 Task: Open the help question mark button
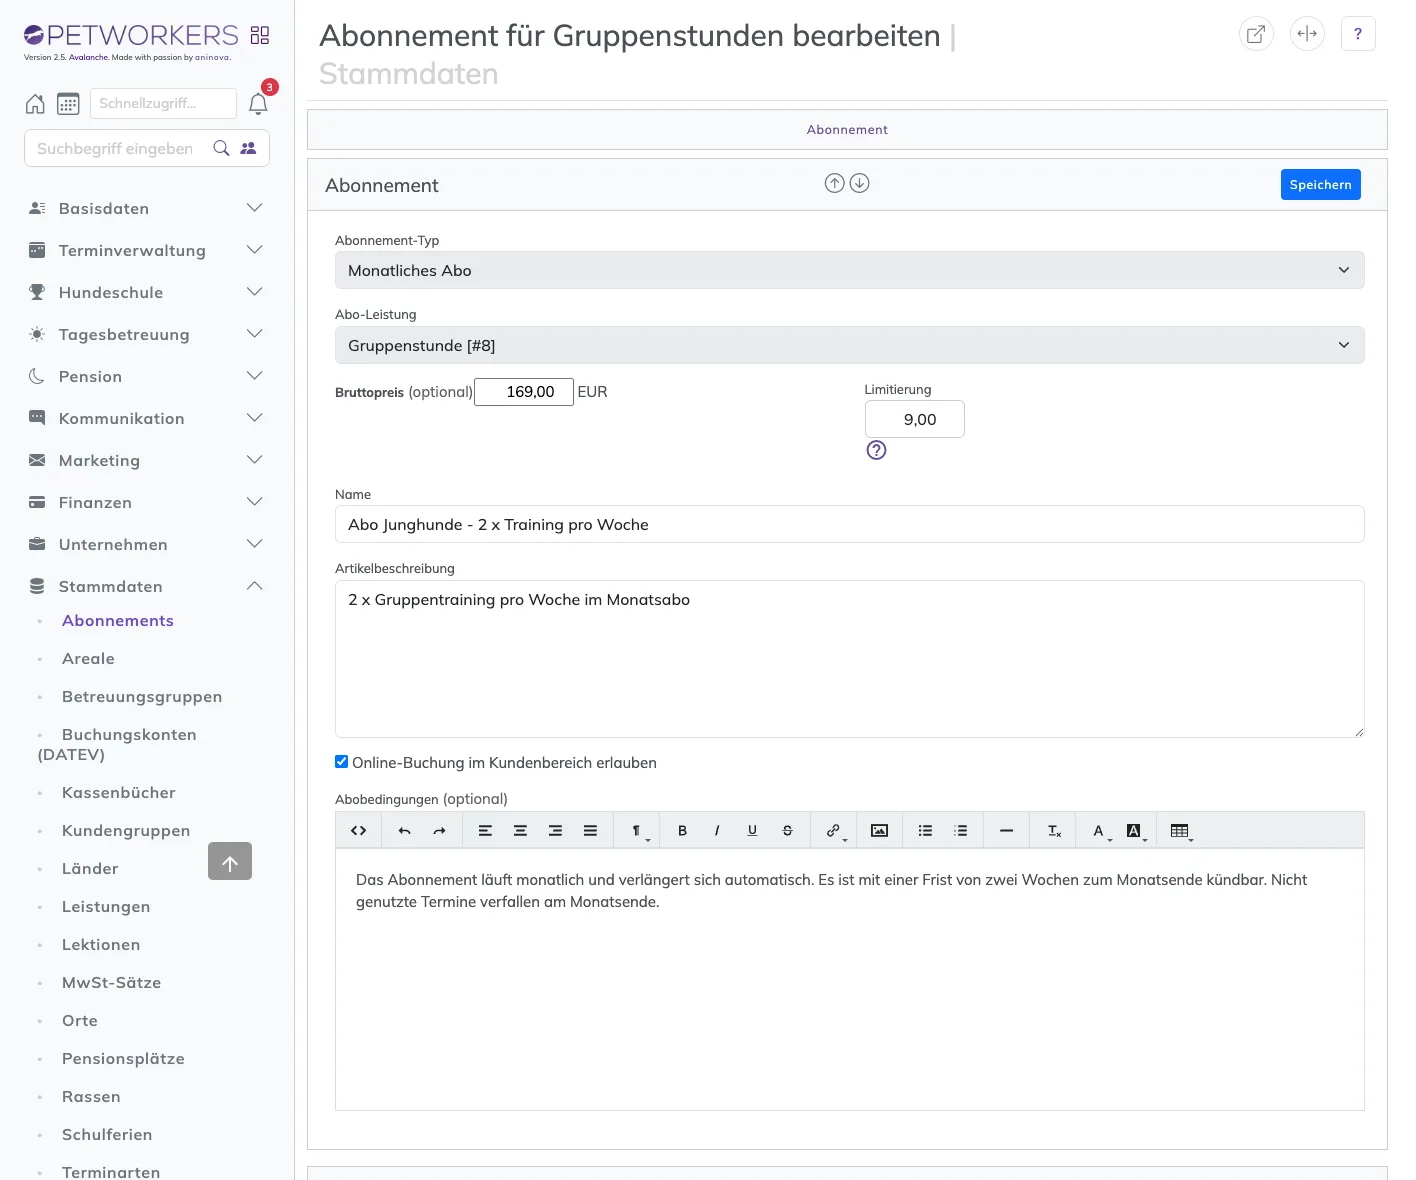coord(1358,34)
